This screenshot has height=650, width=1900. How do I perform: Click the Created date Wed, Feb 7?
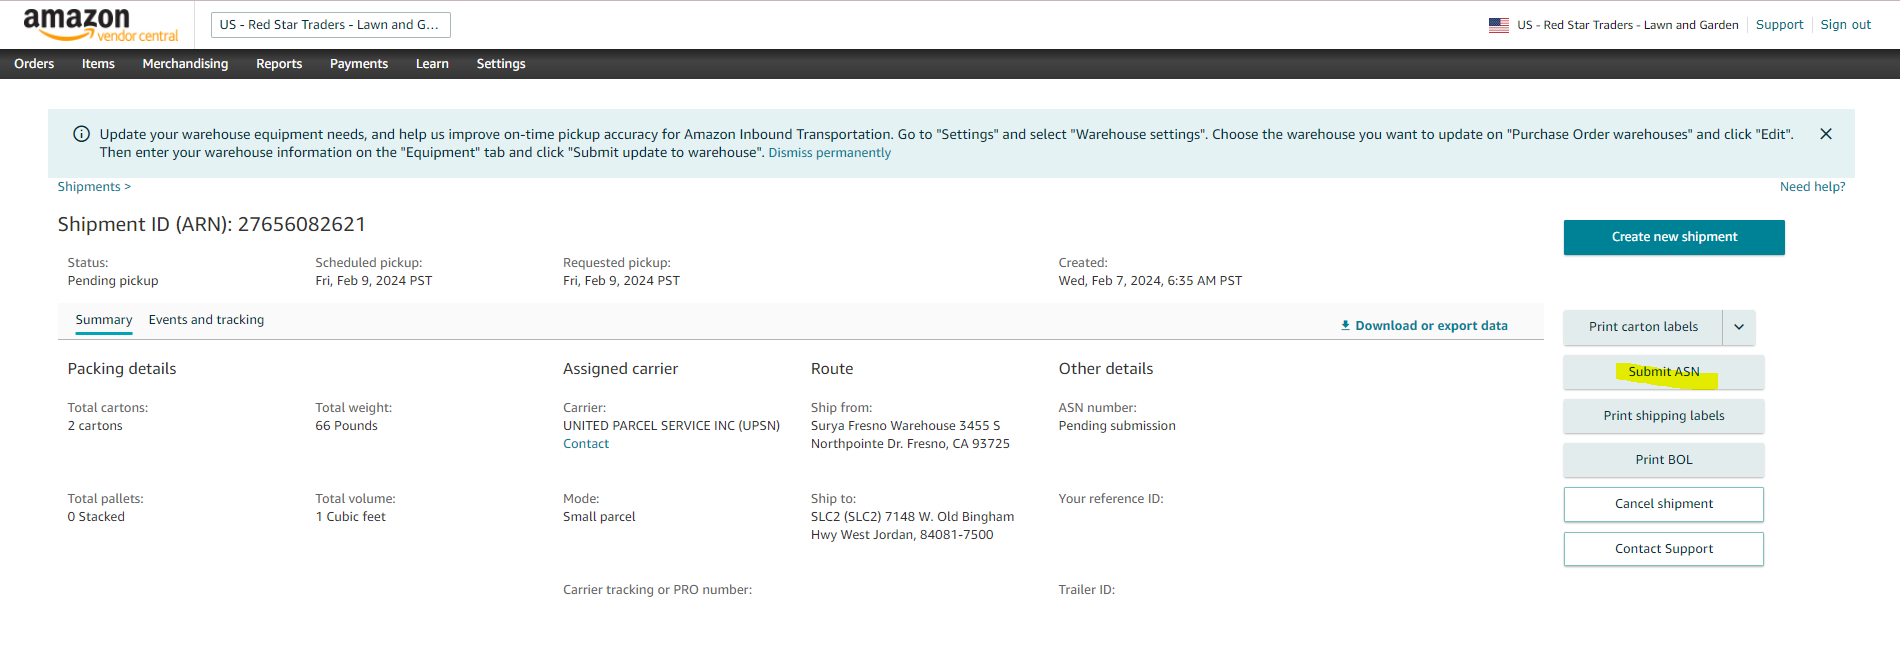coord(1150,281)
